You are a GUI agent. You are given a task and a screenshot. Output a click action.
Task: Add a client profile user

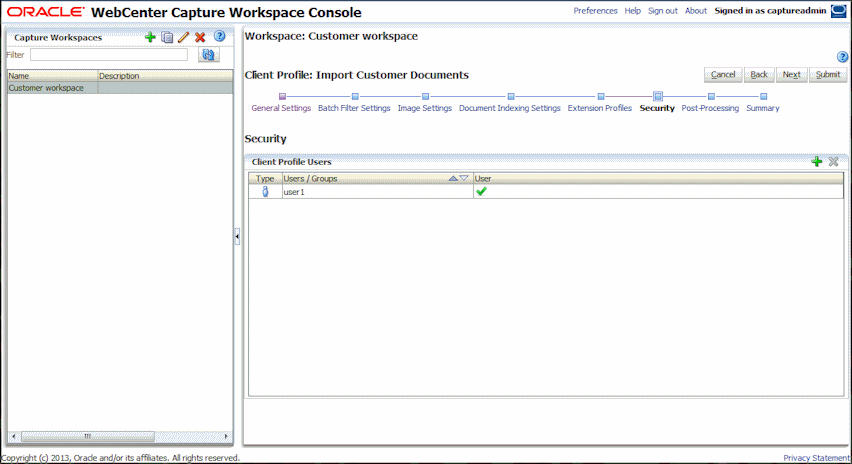pyautogui.click(x=816, y=161)
